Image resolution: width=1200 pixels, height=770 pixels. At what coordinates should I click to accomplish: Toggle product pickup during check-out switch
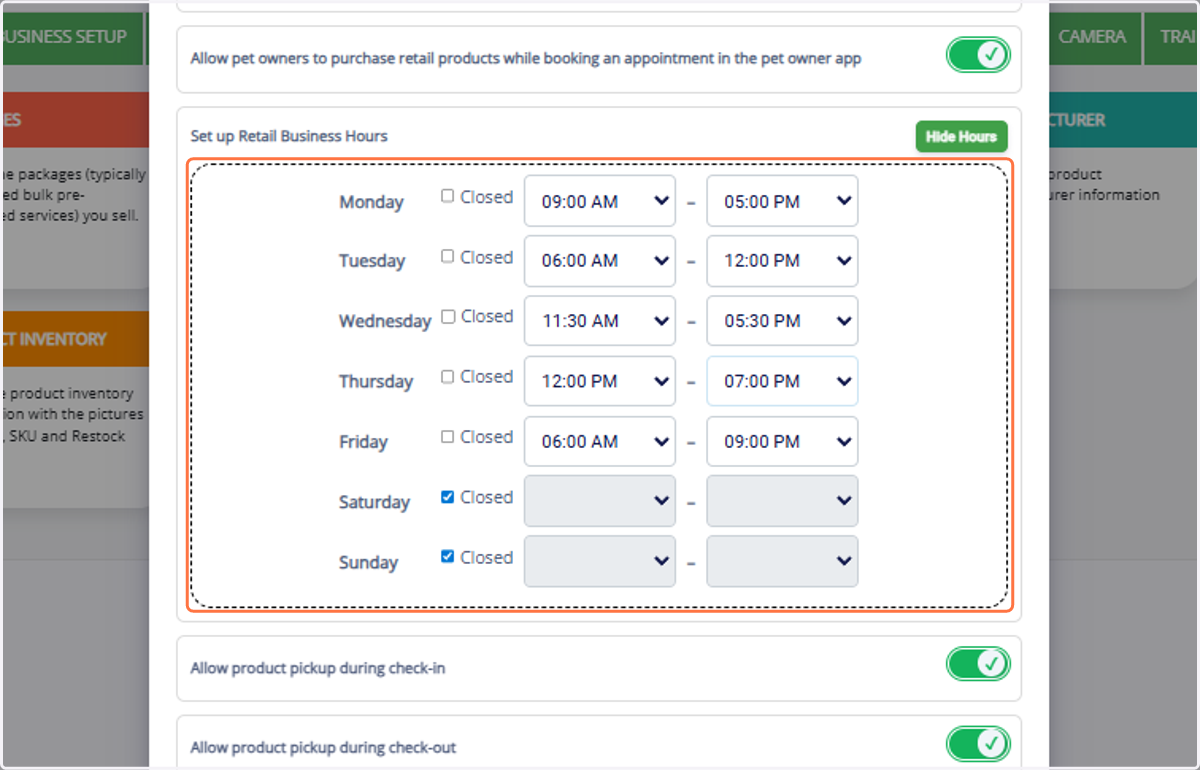click(978, 744)
